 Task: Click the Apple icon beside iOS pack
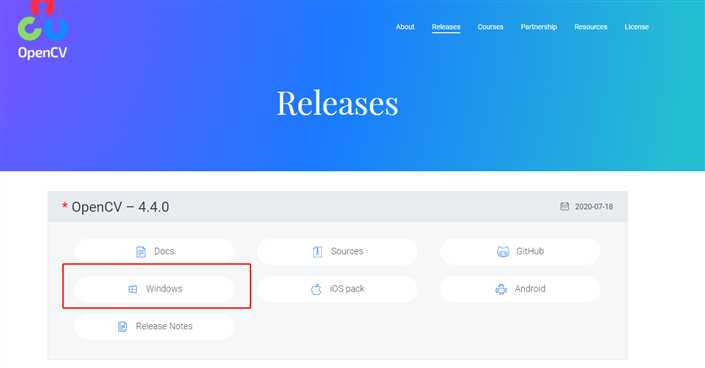pos(316,289)
